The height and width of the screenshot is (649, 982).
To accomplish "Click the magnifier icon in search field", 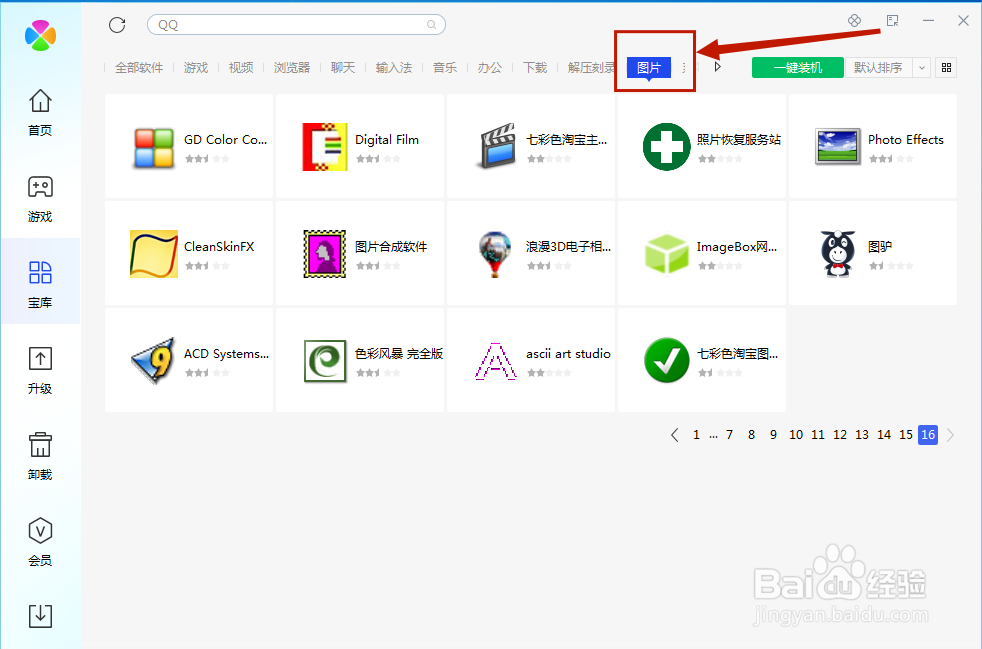I will tap(432, 25).
